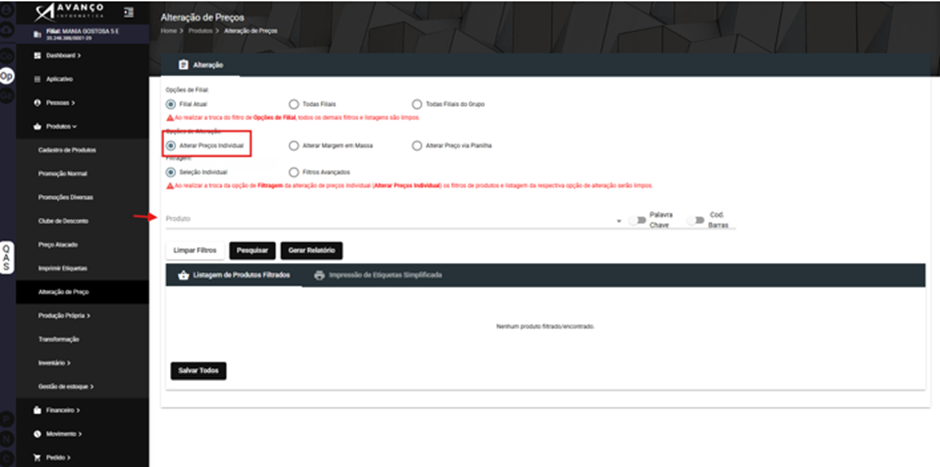Click the Pessoas person icon
Image resolution: width=940 pixels, height=467 pixels.
[x=37, y=103]
